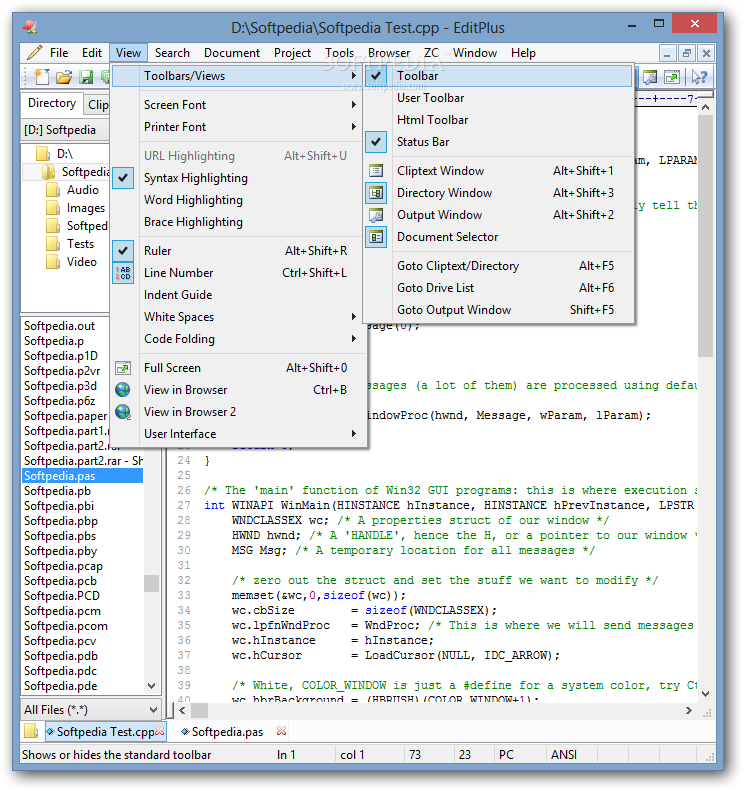Expand the Toolbars/Views submenu
Viewport: 744px width, 791px height.
pyautogui.click(x=238, y=76)
